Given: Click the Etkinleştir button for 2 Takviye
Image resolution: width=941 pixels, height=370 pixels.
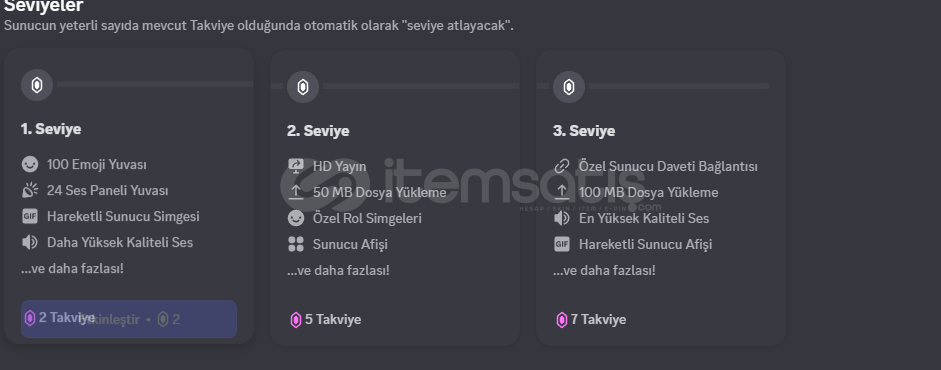Looking at the screenshot, I should click(129, 319).
